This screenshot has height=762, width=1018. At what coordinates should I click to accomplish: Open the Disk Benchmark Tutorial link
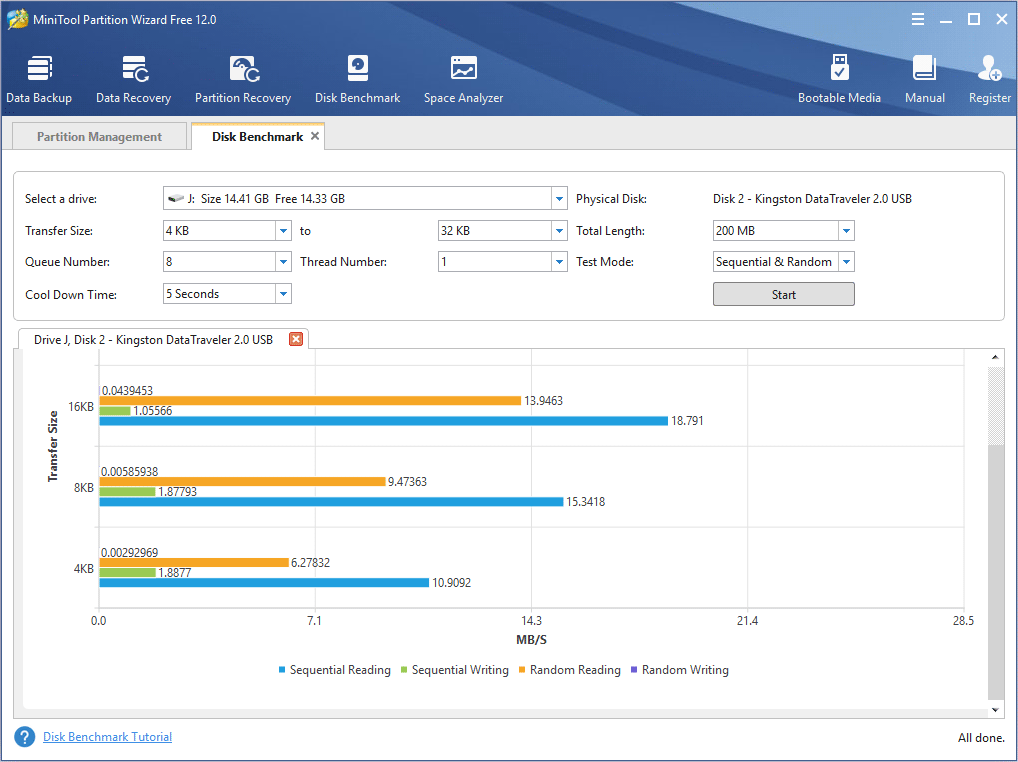(x=108, y=737)
